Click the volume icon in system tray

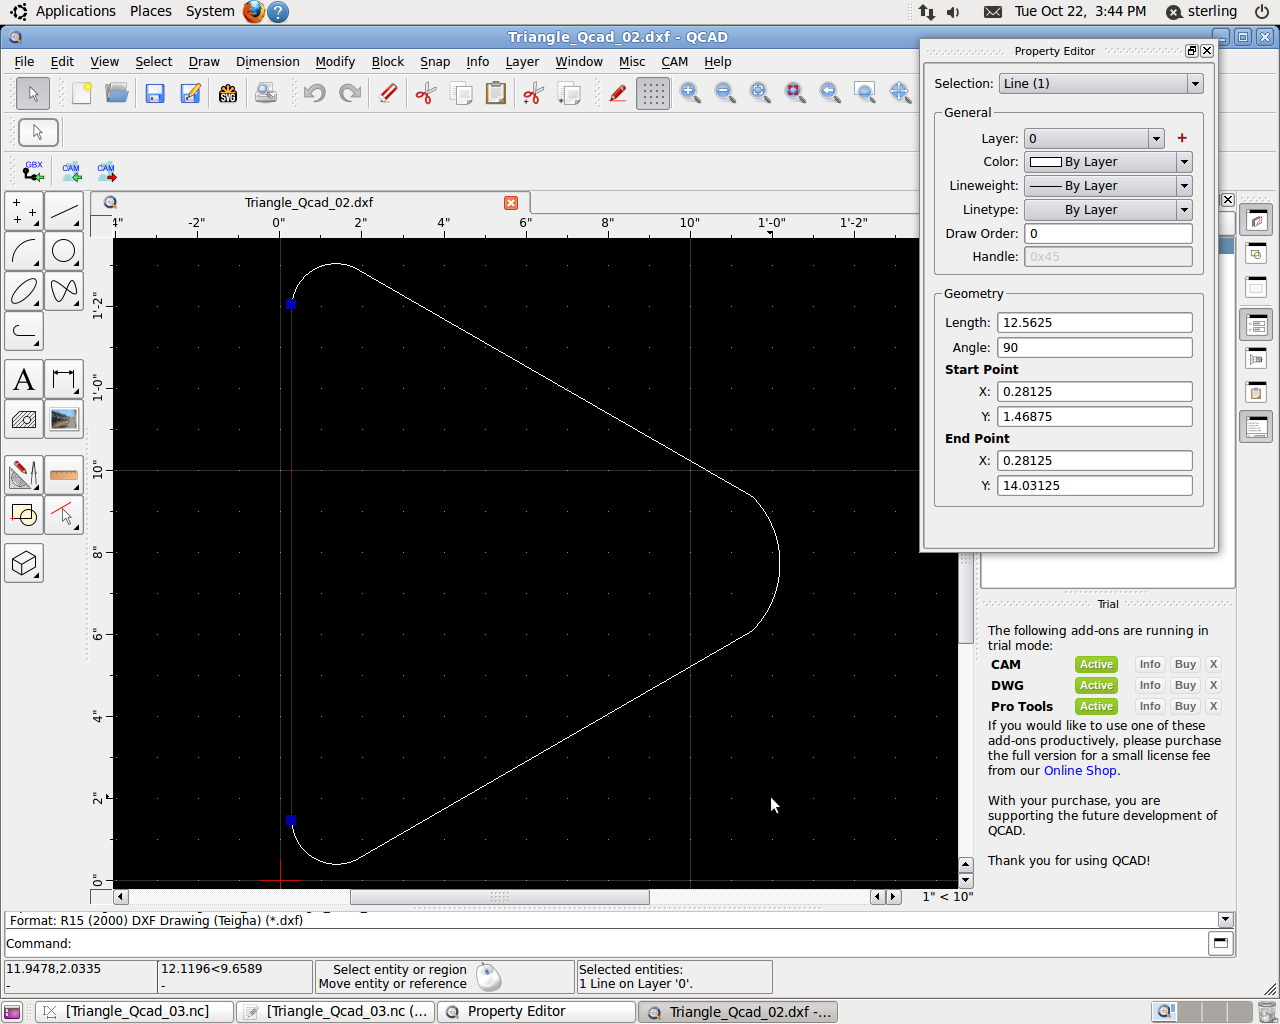[x=953, y=12]
